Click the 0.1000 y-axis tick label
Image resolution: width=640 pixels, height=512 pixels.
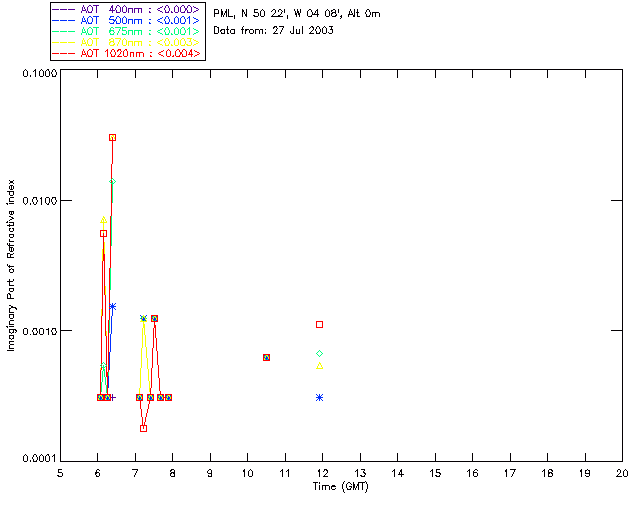coord(40,74)
